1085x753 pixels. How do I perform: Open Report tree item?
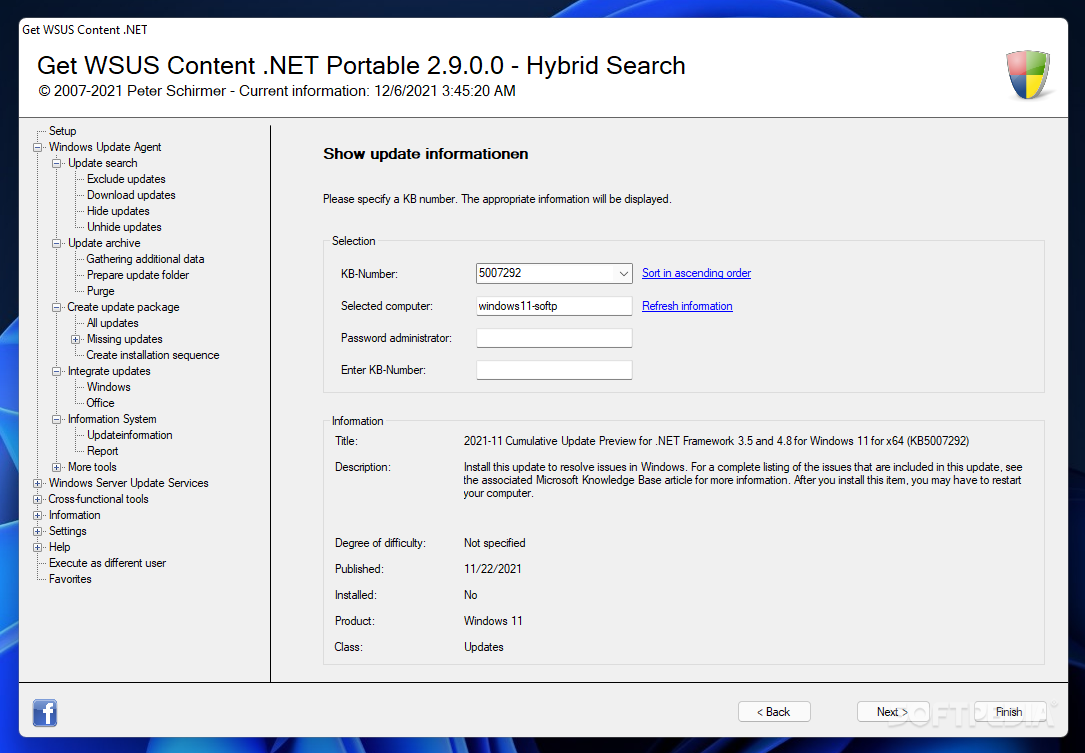tap(102, 451)
